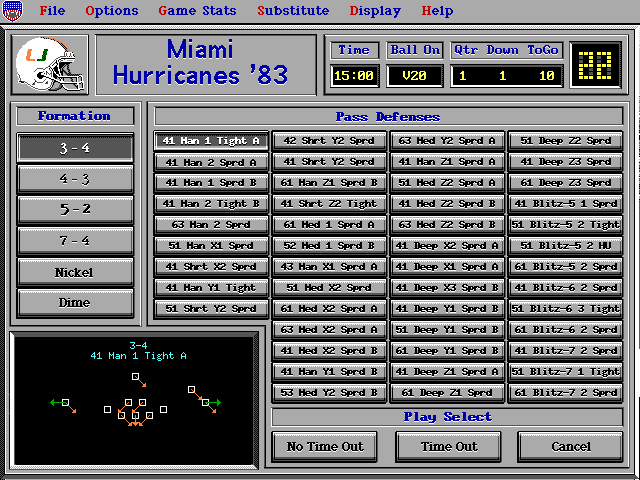Select the Dime formation

[x=75, y=303]
